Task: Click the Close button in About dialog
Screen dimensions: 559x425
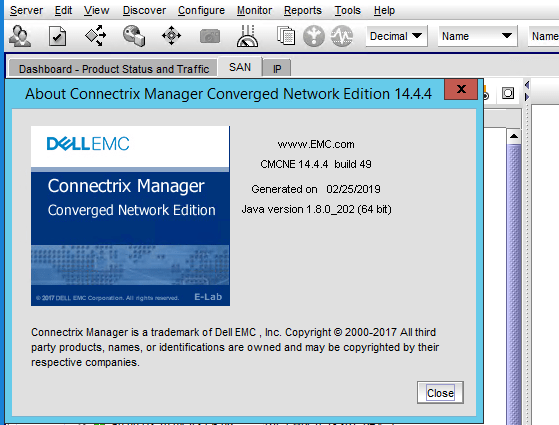Action: pos(440,393)
